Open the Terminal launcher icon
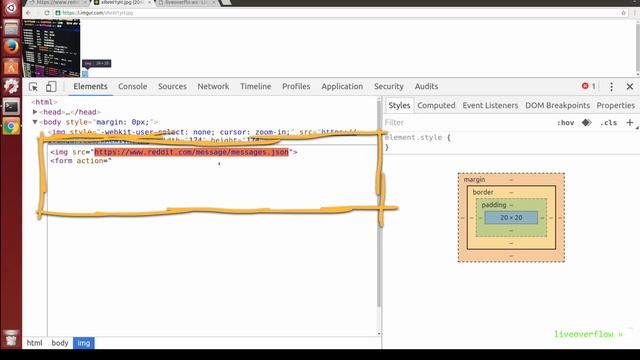This screenshot has height=360, width=640. pyautogui.click(x=11, y=107)
